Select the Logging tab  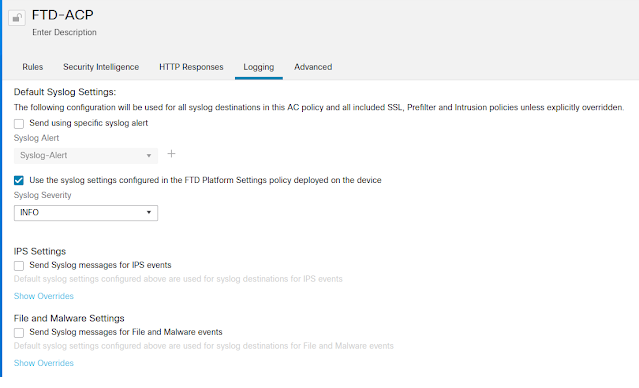[x=259, y=67]
